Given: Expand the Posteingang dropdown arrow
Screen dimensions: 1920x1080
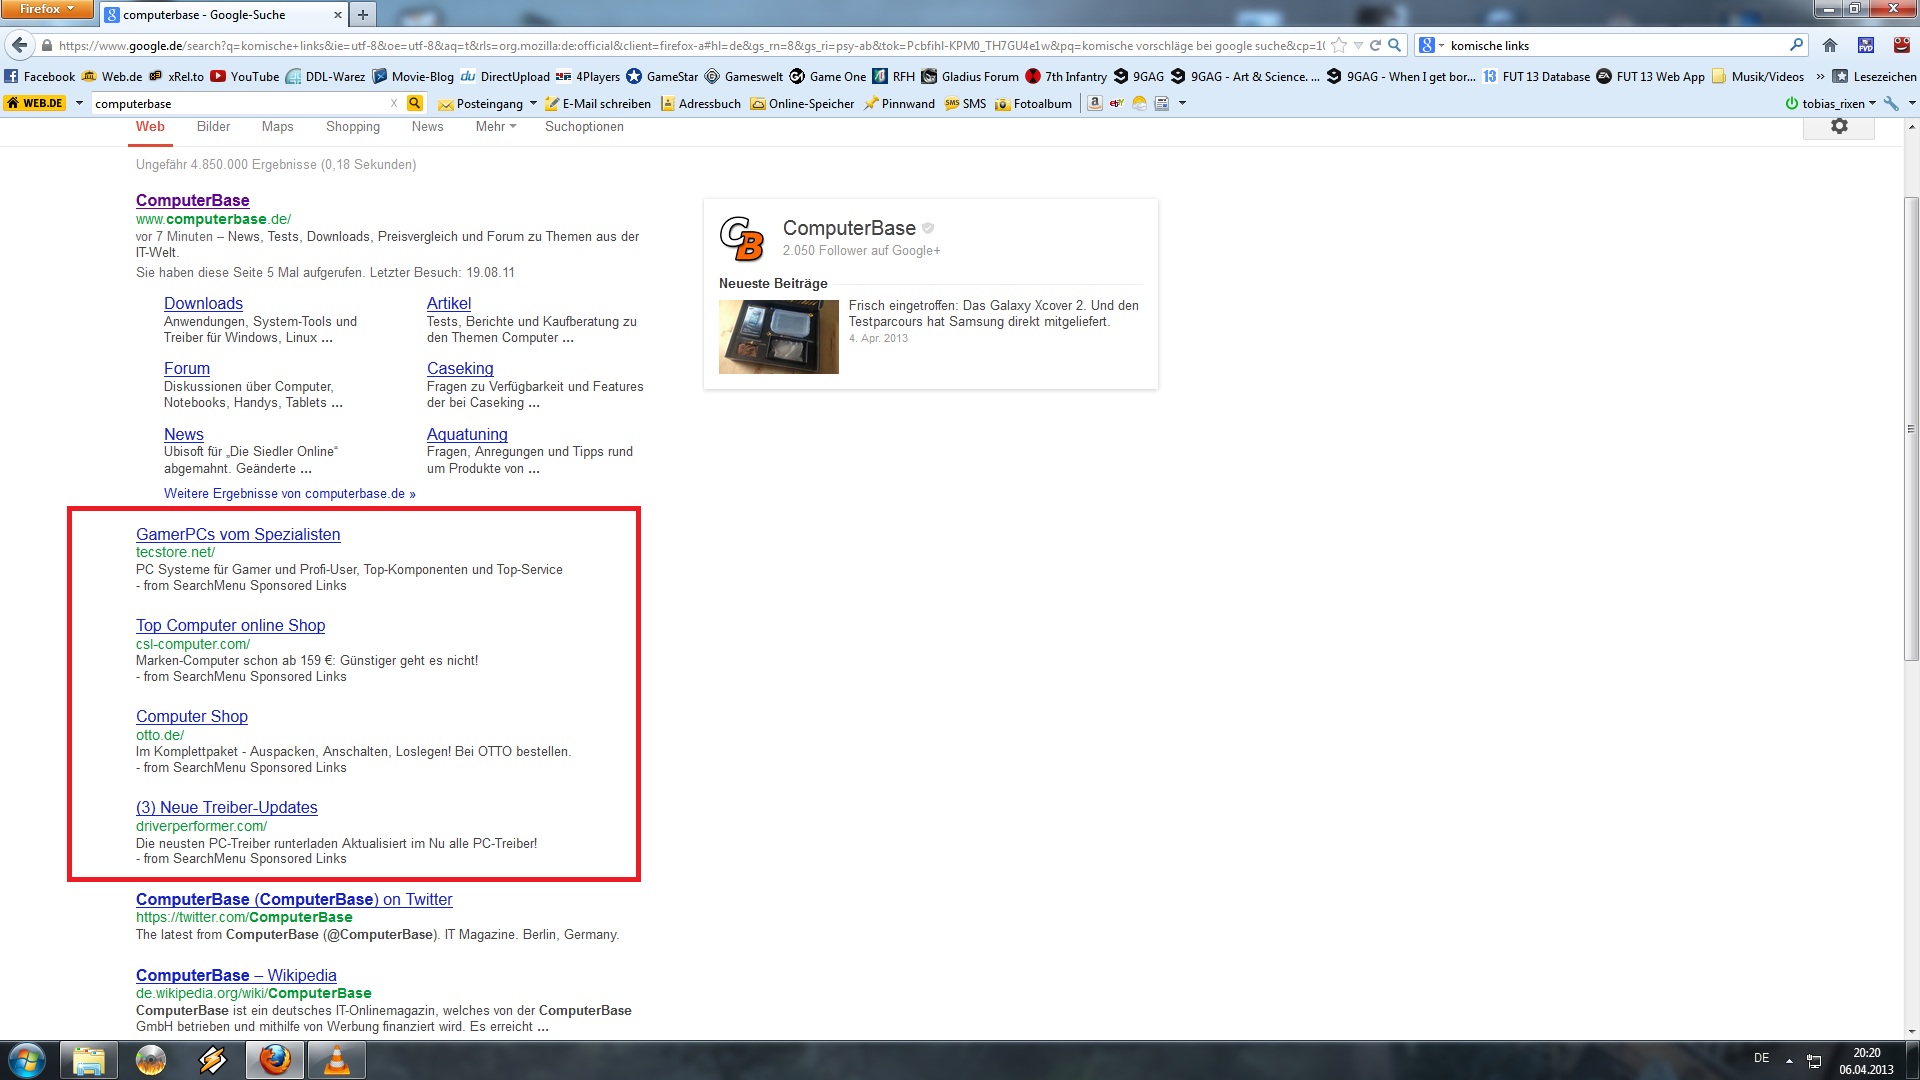Looking at the screenshot, I should pyautogui.click(x=533, y=103).
